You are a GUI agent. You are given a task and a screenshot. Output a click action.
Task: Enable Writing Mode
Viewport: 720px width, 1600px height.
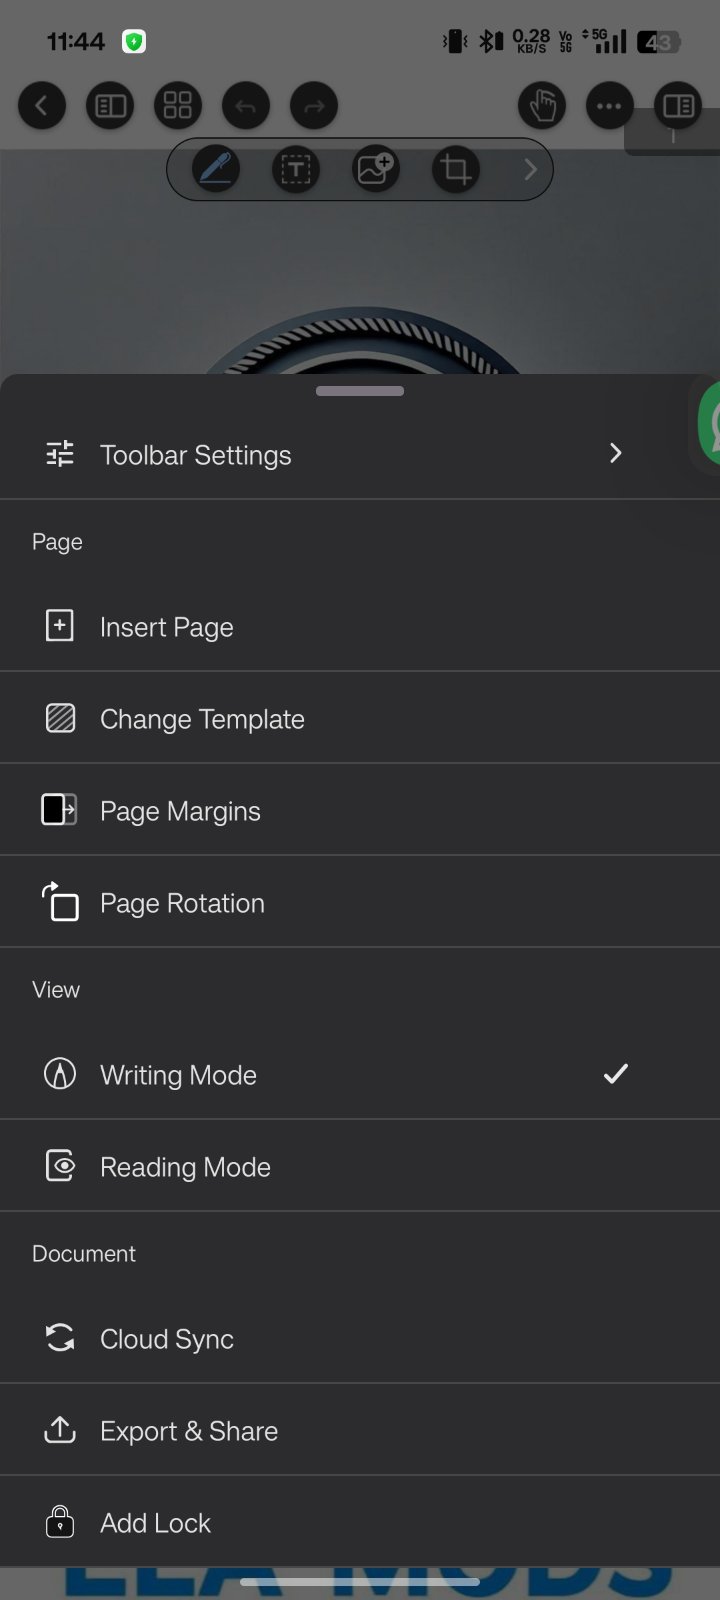pos(178,1075)
